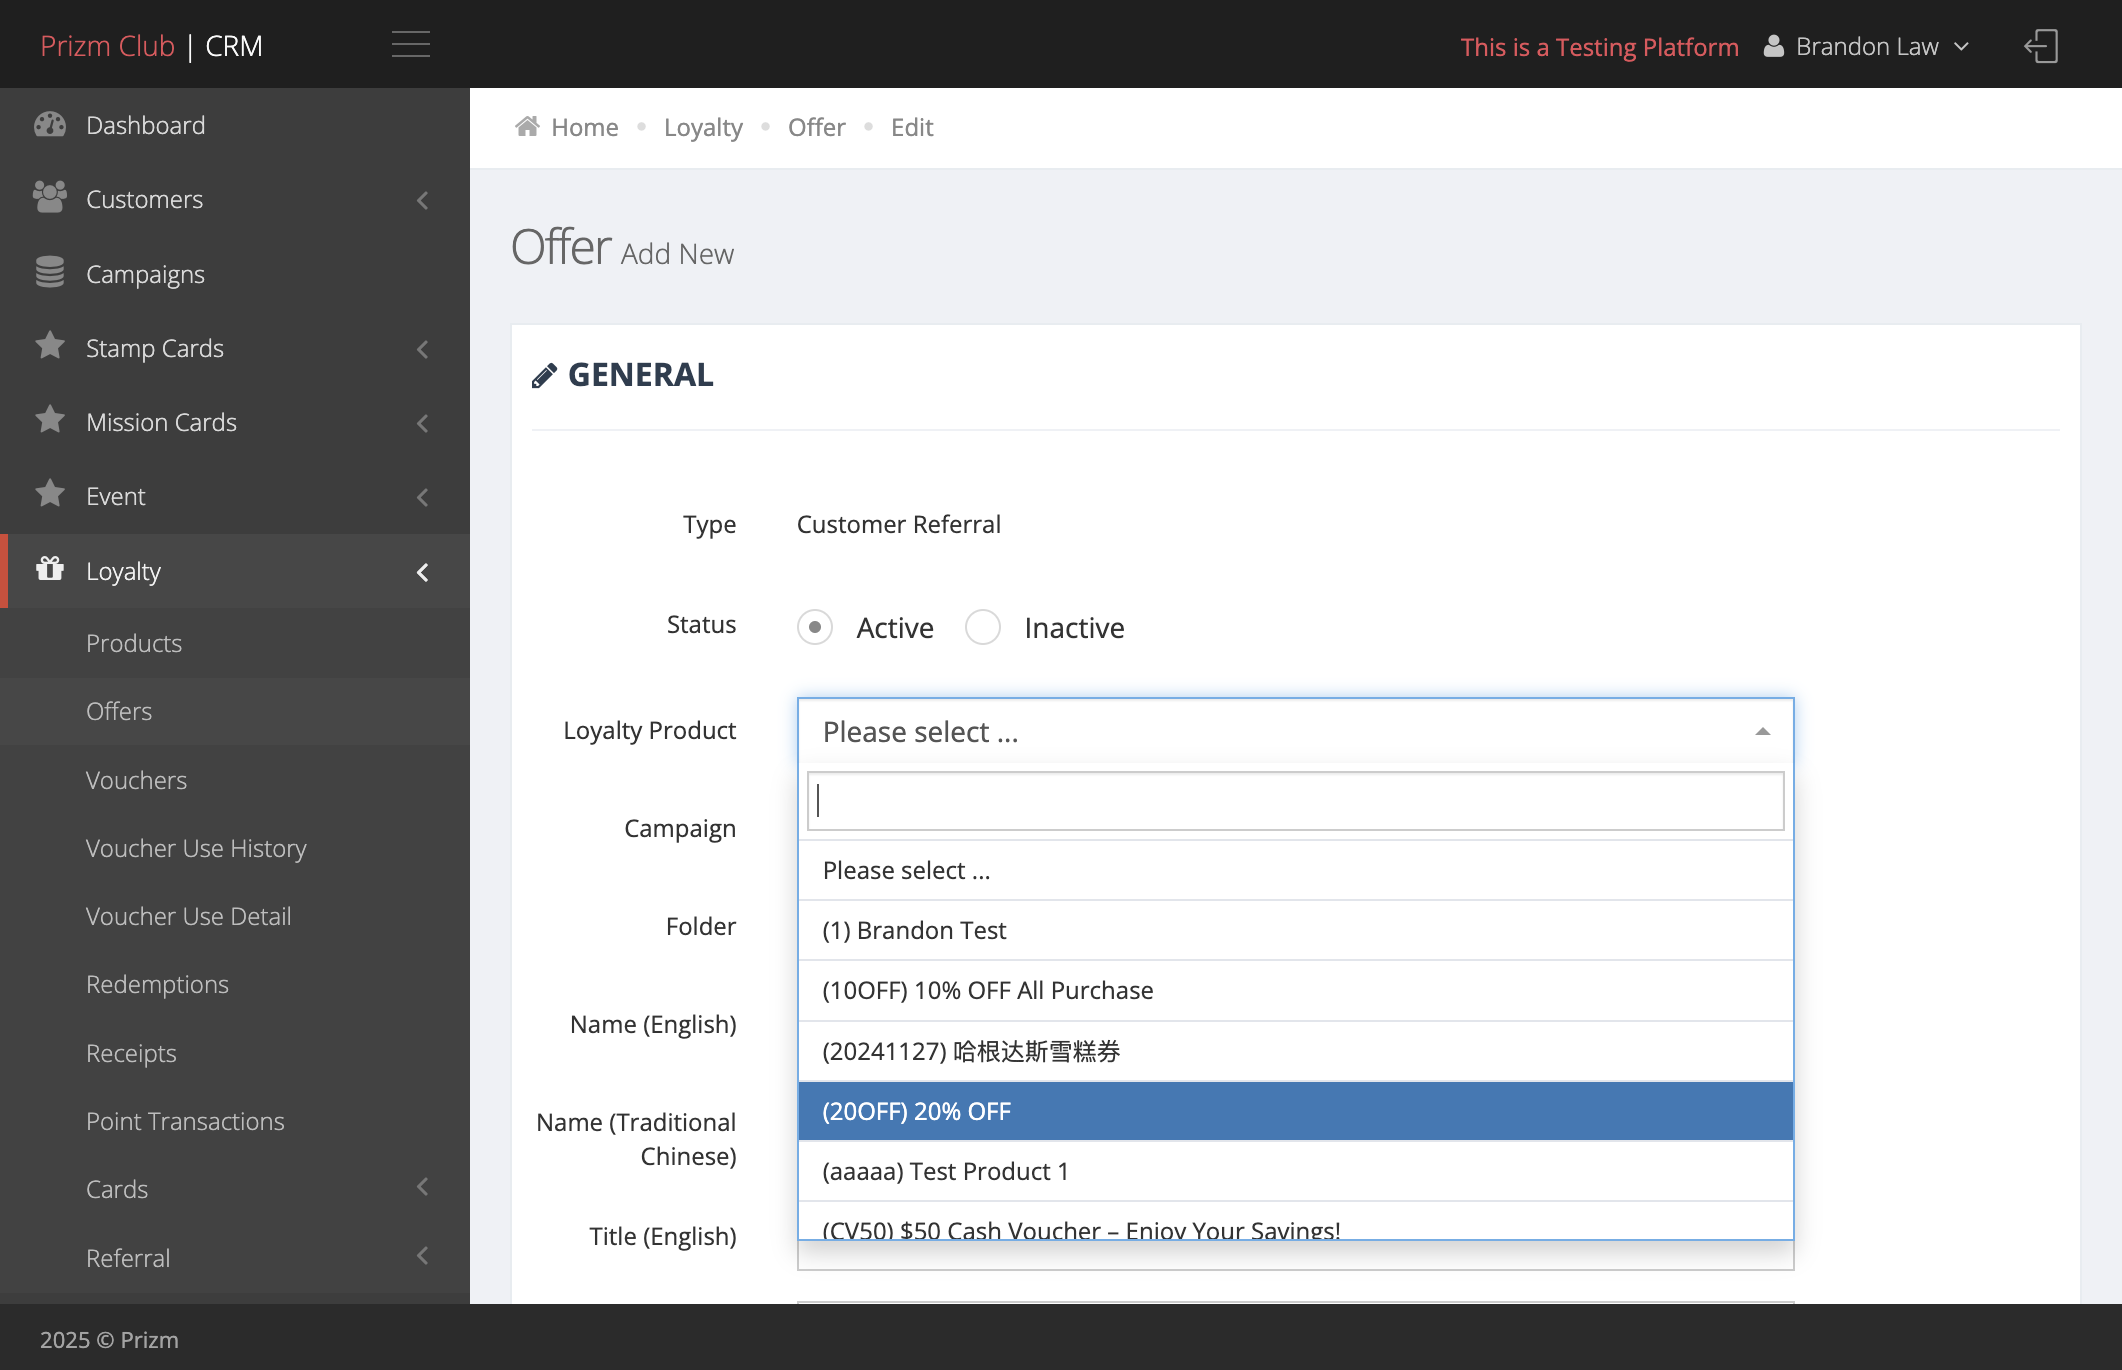Select the Active status radio button
The image size is (2122, 1370).
click(x=815, y=627)
